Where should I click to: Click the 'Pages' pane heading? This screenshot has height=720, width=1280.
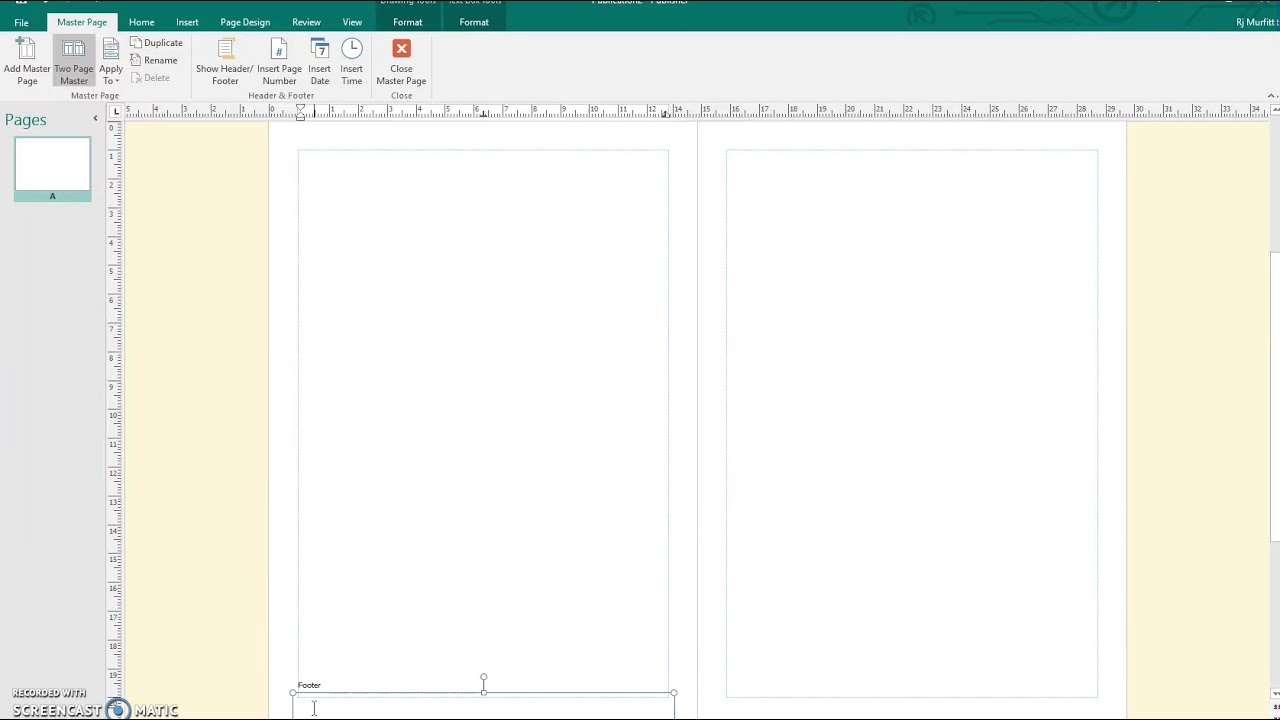26,120
